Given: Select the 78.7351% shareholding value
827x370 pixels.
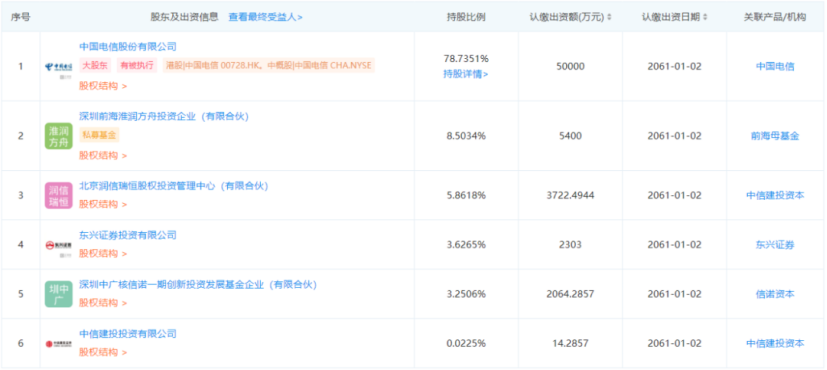Looking at the screenshot, I should [466, 58].
